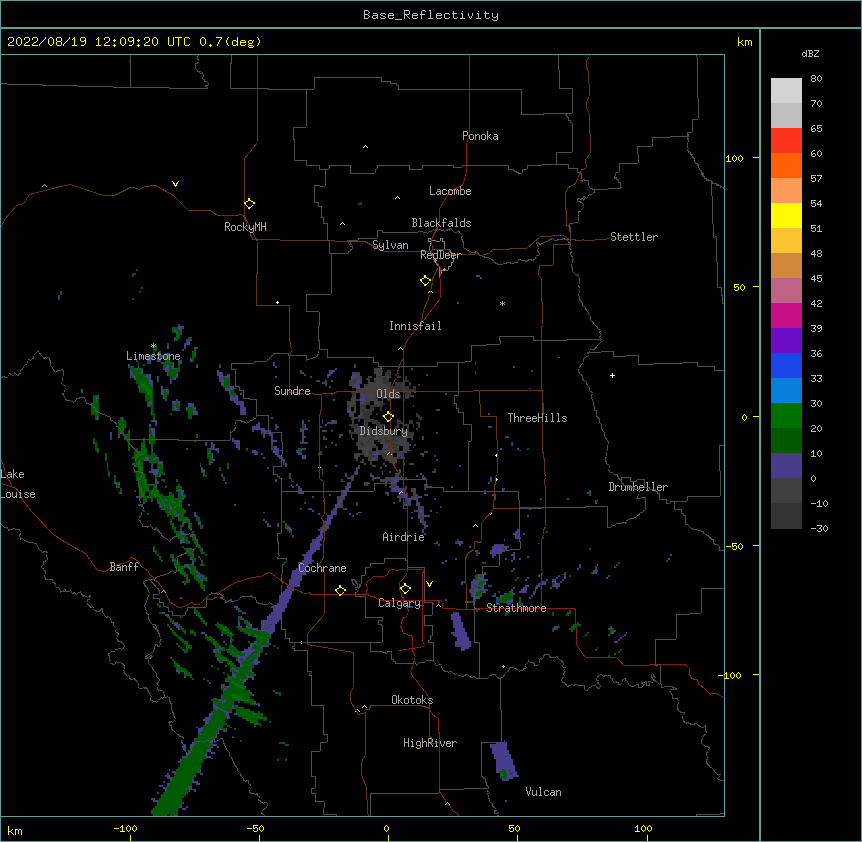Pick the bright green 20-30 dBZ legend swatch

[x=786, y=416]
